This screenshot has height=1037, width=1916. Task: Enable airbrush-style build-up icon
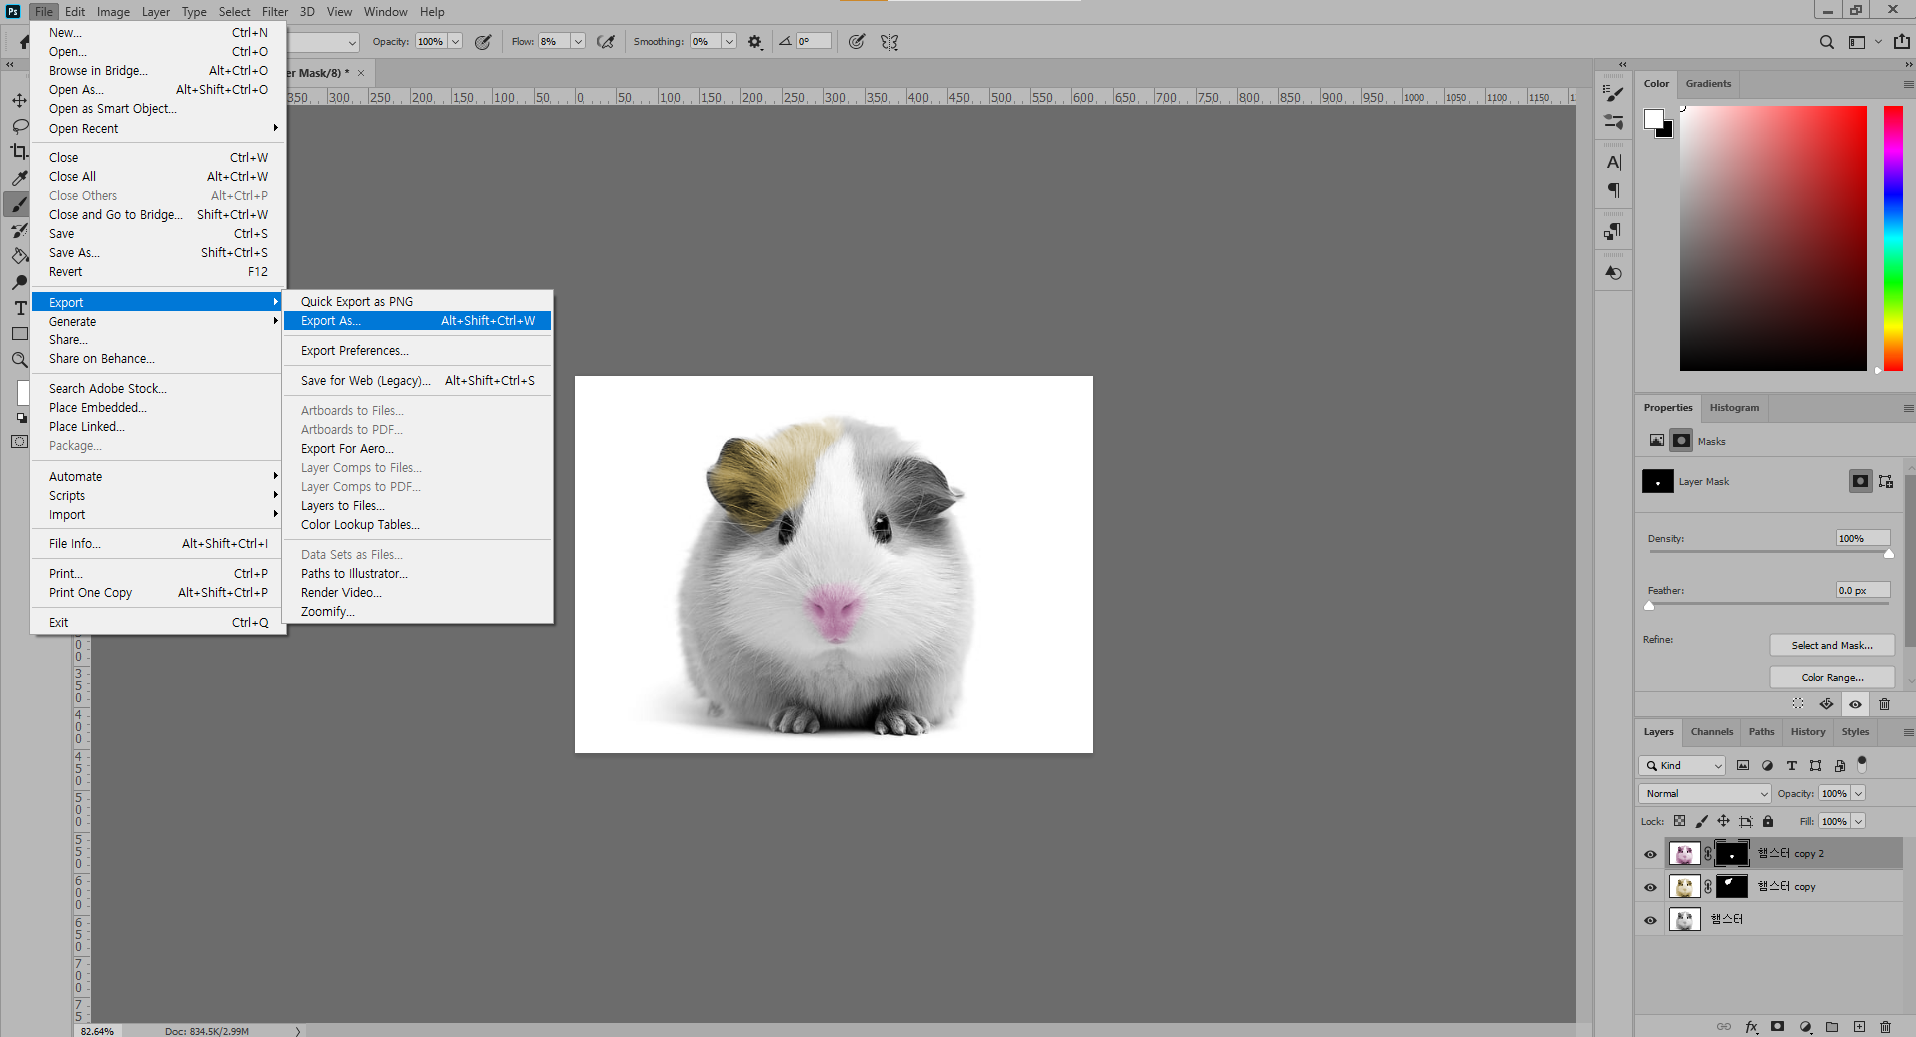(606, 42)
